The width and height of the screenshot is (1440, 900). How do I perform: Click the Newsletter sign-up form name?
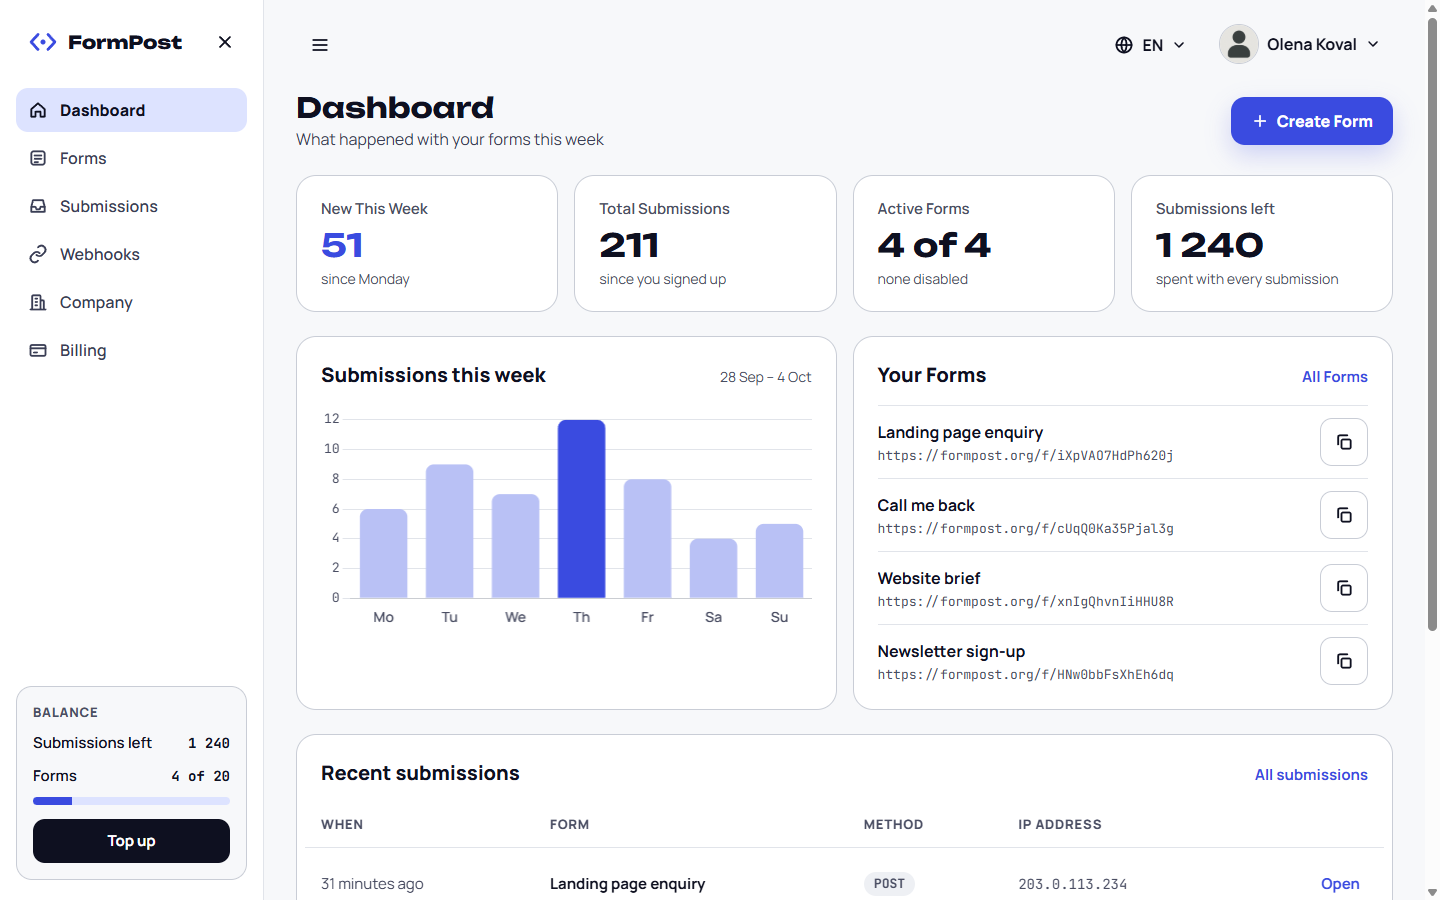[x=951, y=651]
